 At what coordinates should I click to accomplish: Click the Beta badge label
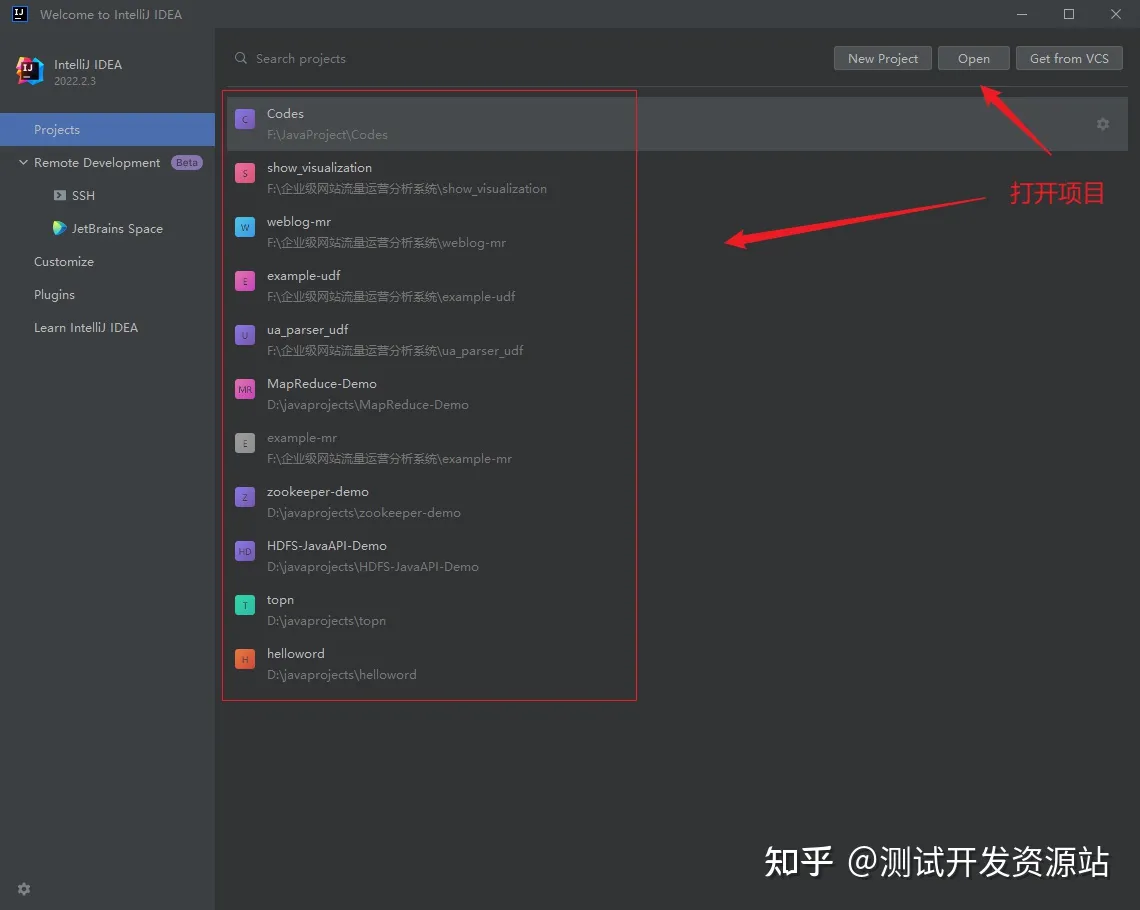point(187,162)
